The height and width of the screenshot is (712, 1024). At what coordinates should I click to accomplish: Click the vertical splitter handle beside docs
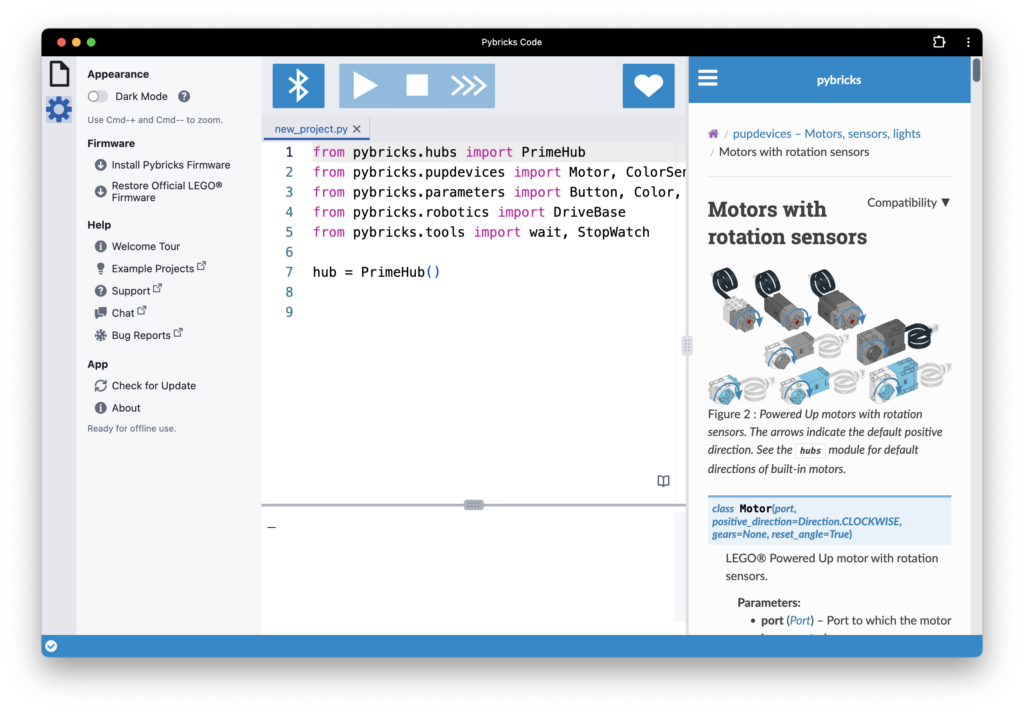pos(687,345)
